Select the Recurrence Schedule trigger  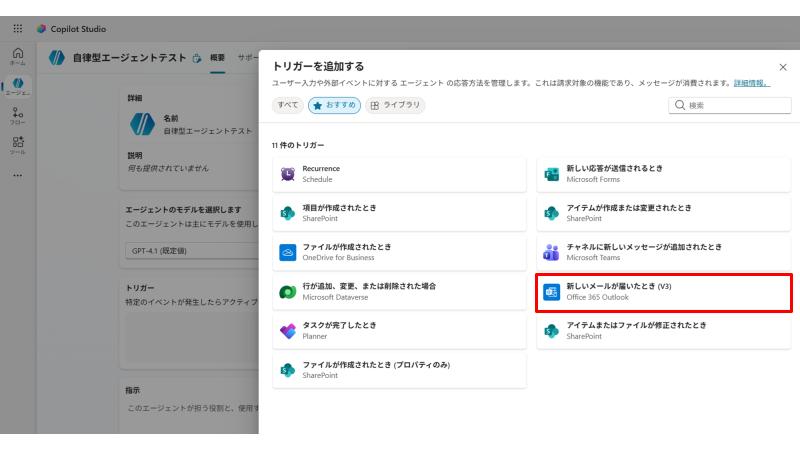399,174
